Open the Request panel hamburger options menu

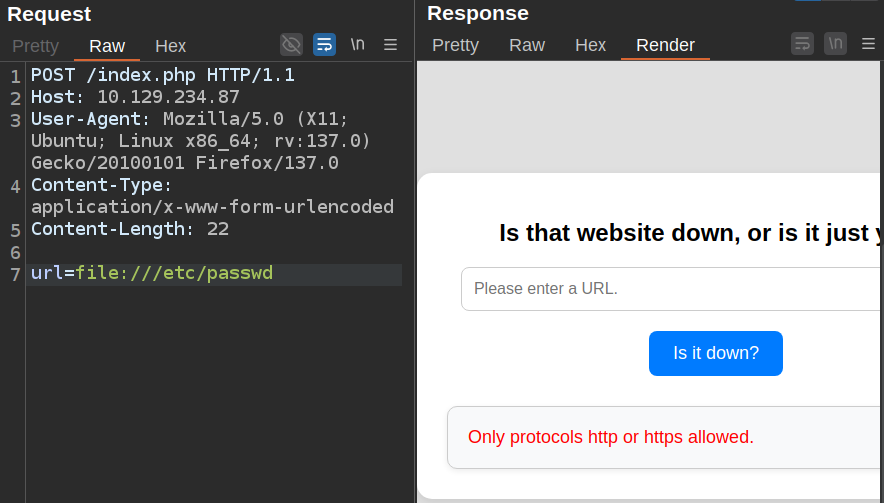[390, 44]
